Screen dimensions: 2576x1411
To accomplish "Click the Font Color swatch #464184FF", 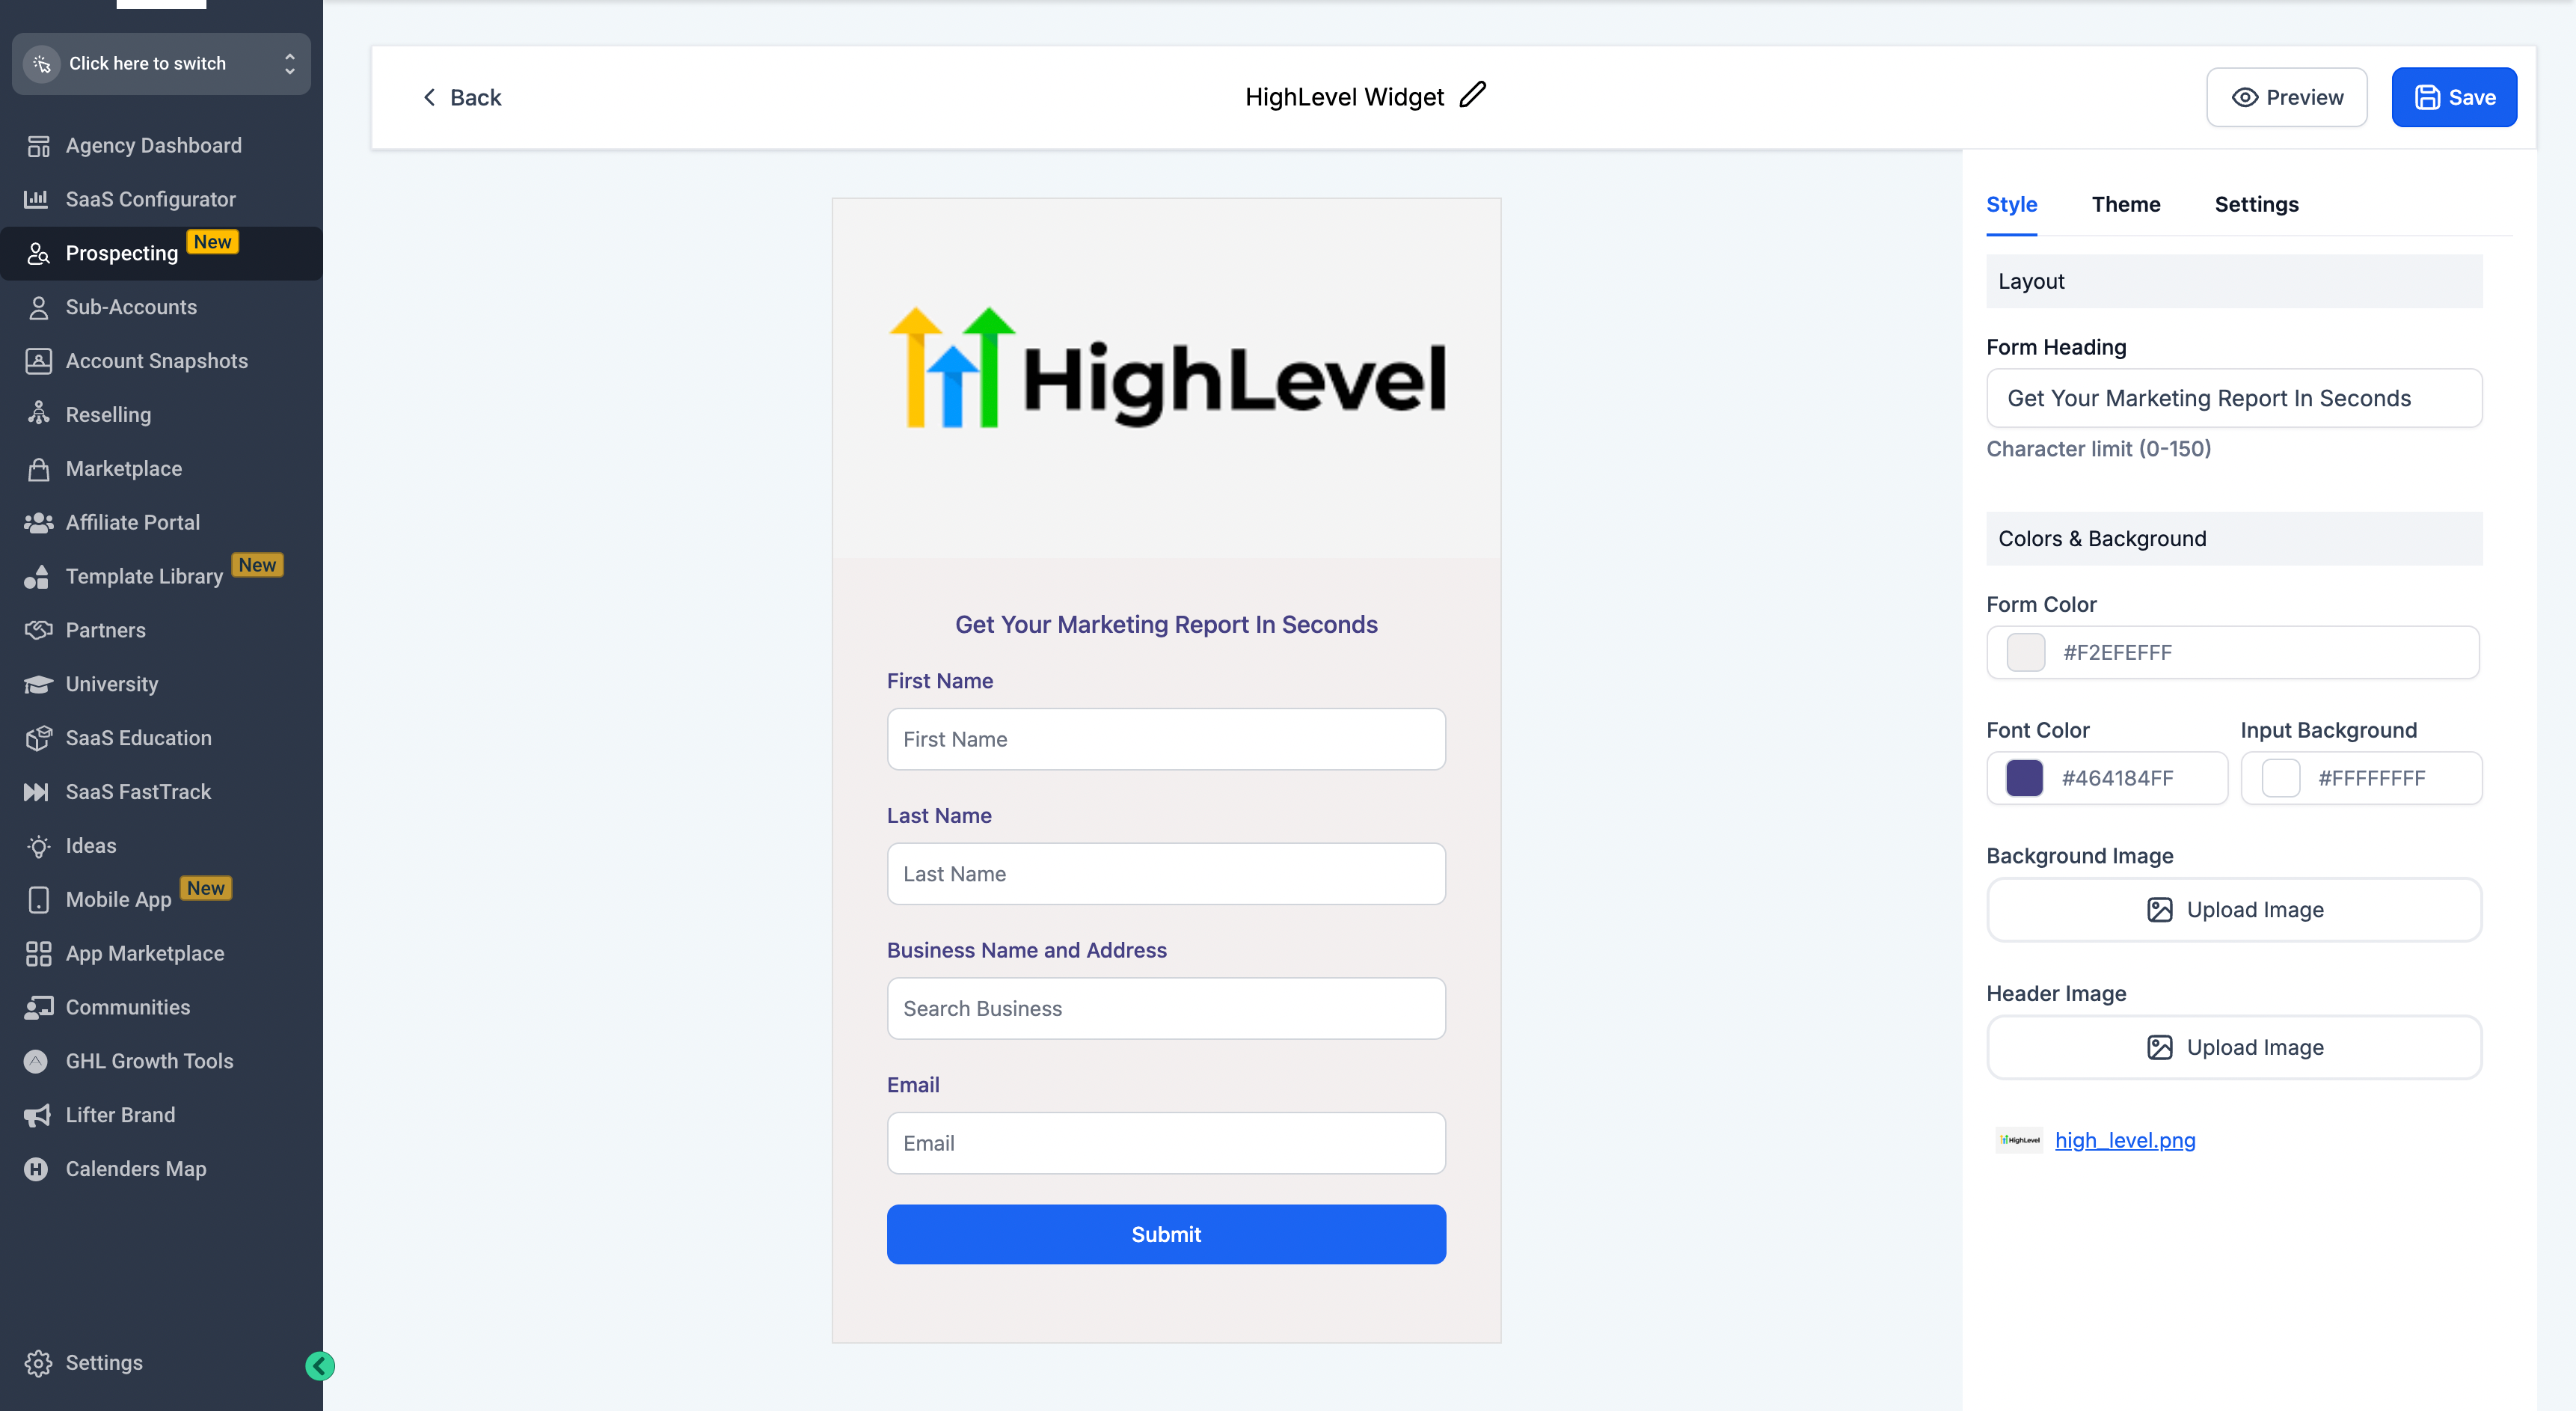I will [x=2024, y=777].
